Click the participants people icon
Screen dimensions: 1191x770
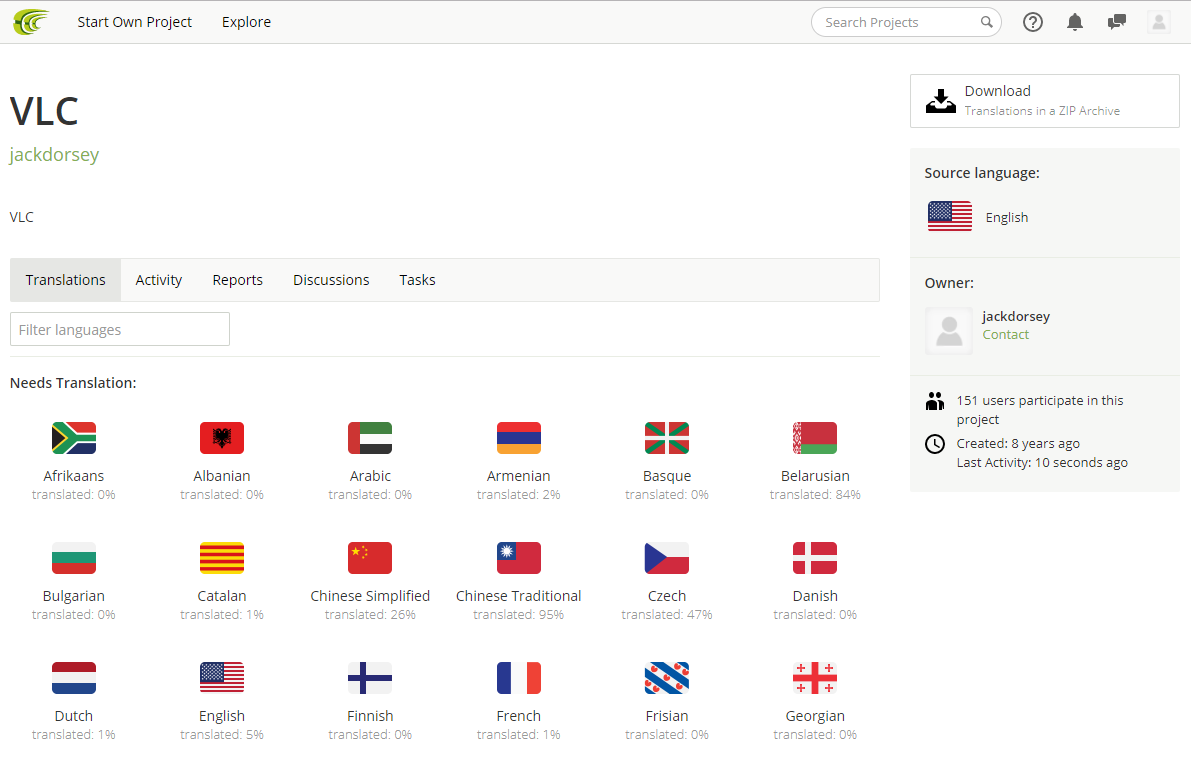click(x=935, y=401)
